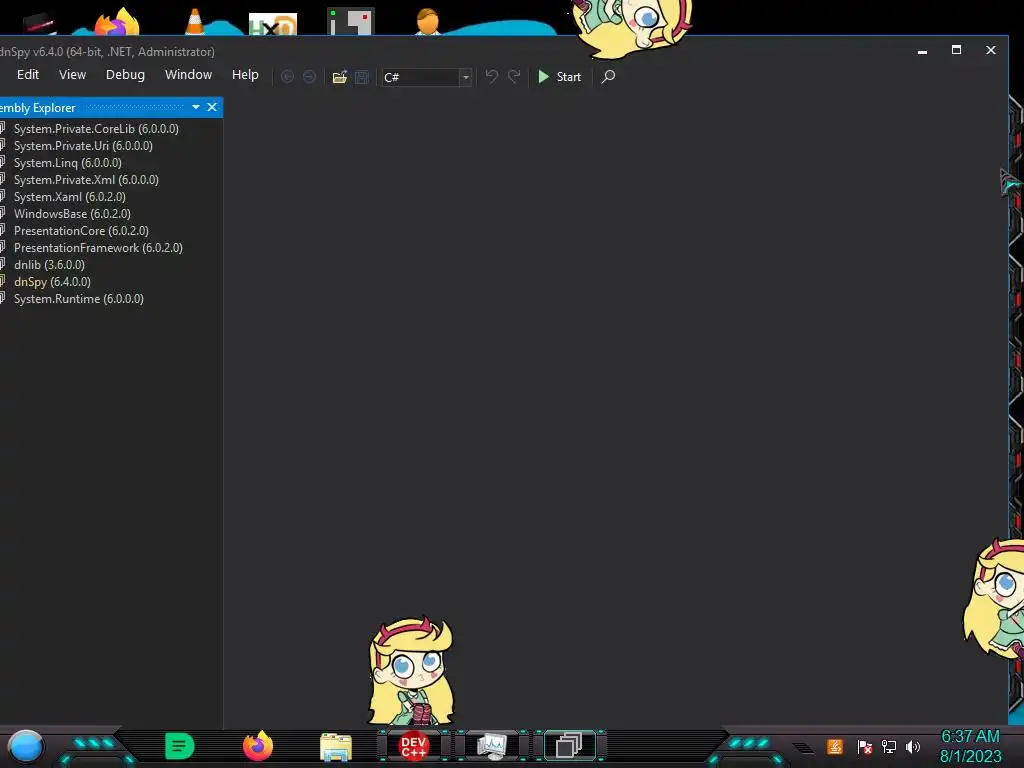Click the HxD desktop icon
Viewport: 1024px width, 768px height.
(273, 24)
